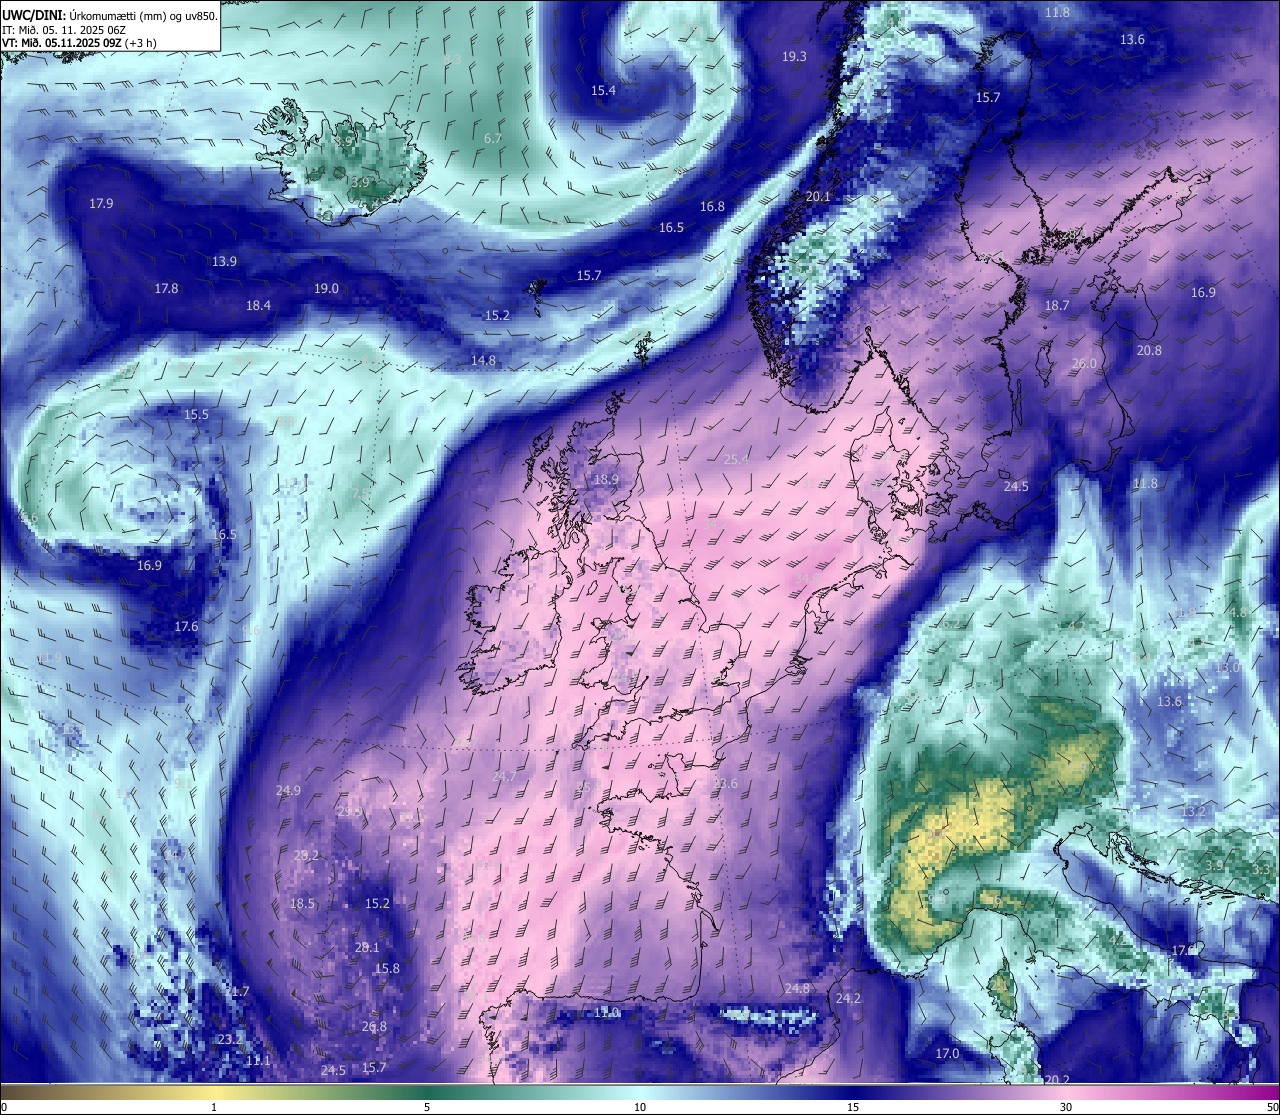Click the 13.0 value label
The width and height of the screenshot is (1280, 1115).
pos(1227,667)
